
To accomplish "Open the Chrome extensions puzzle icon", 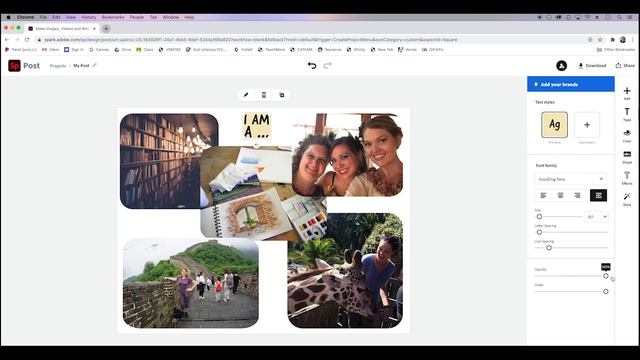I will (612, 40).
